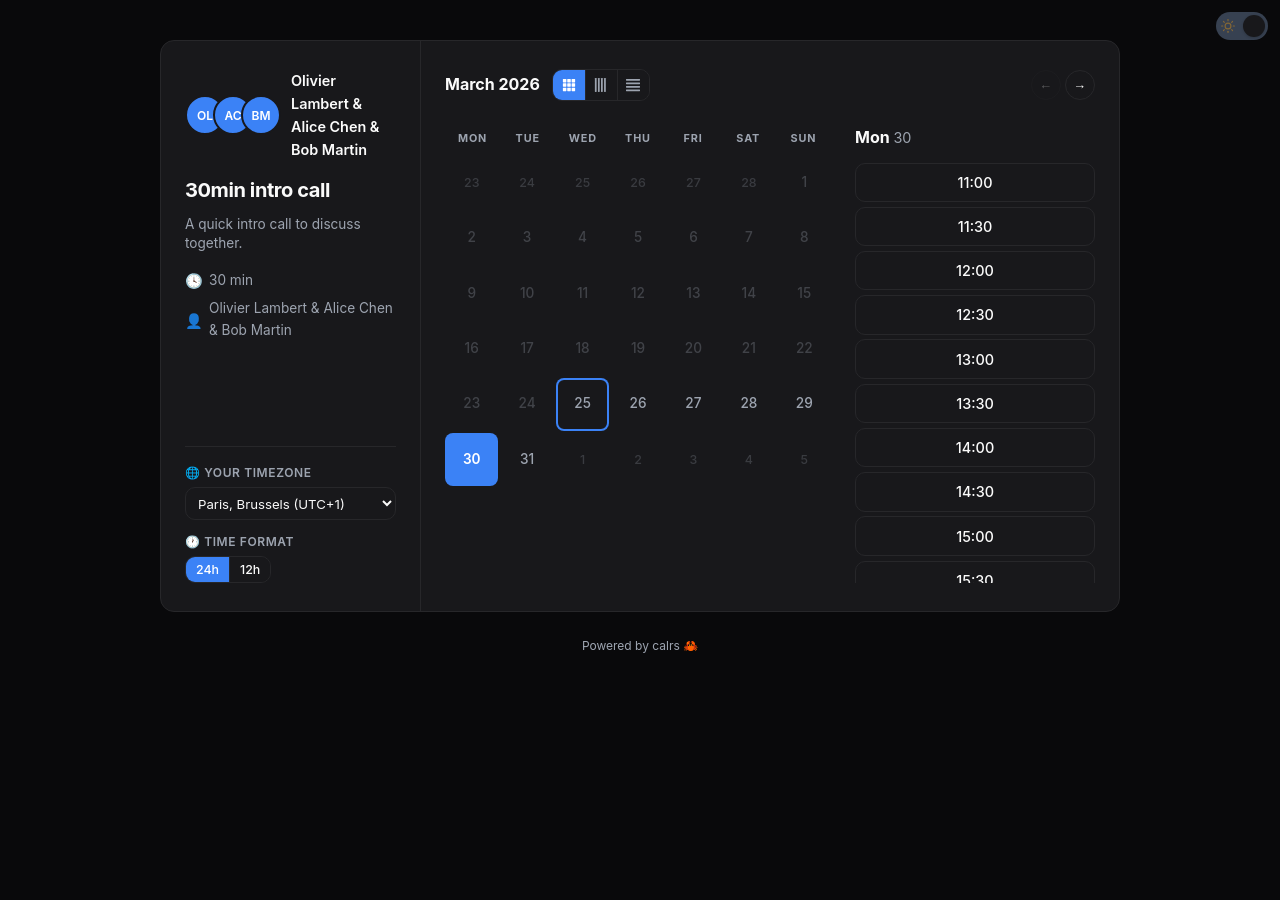Book the 12:30 time slot
Screen dimensions: 1280x900
pyautogui.click(x=974, y=314)
